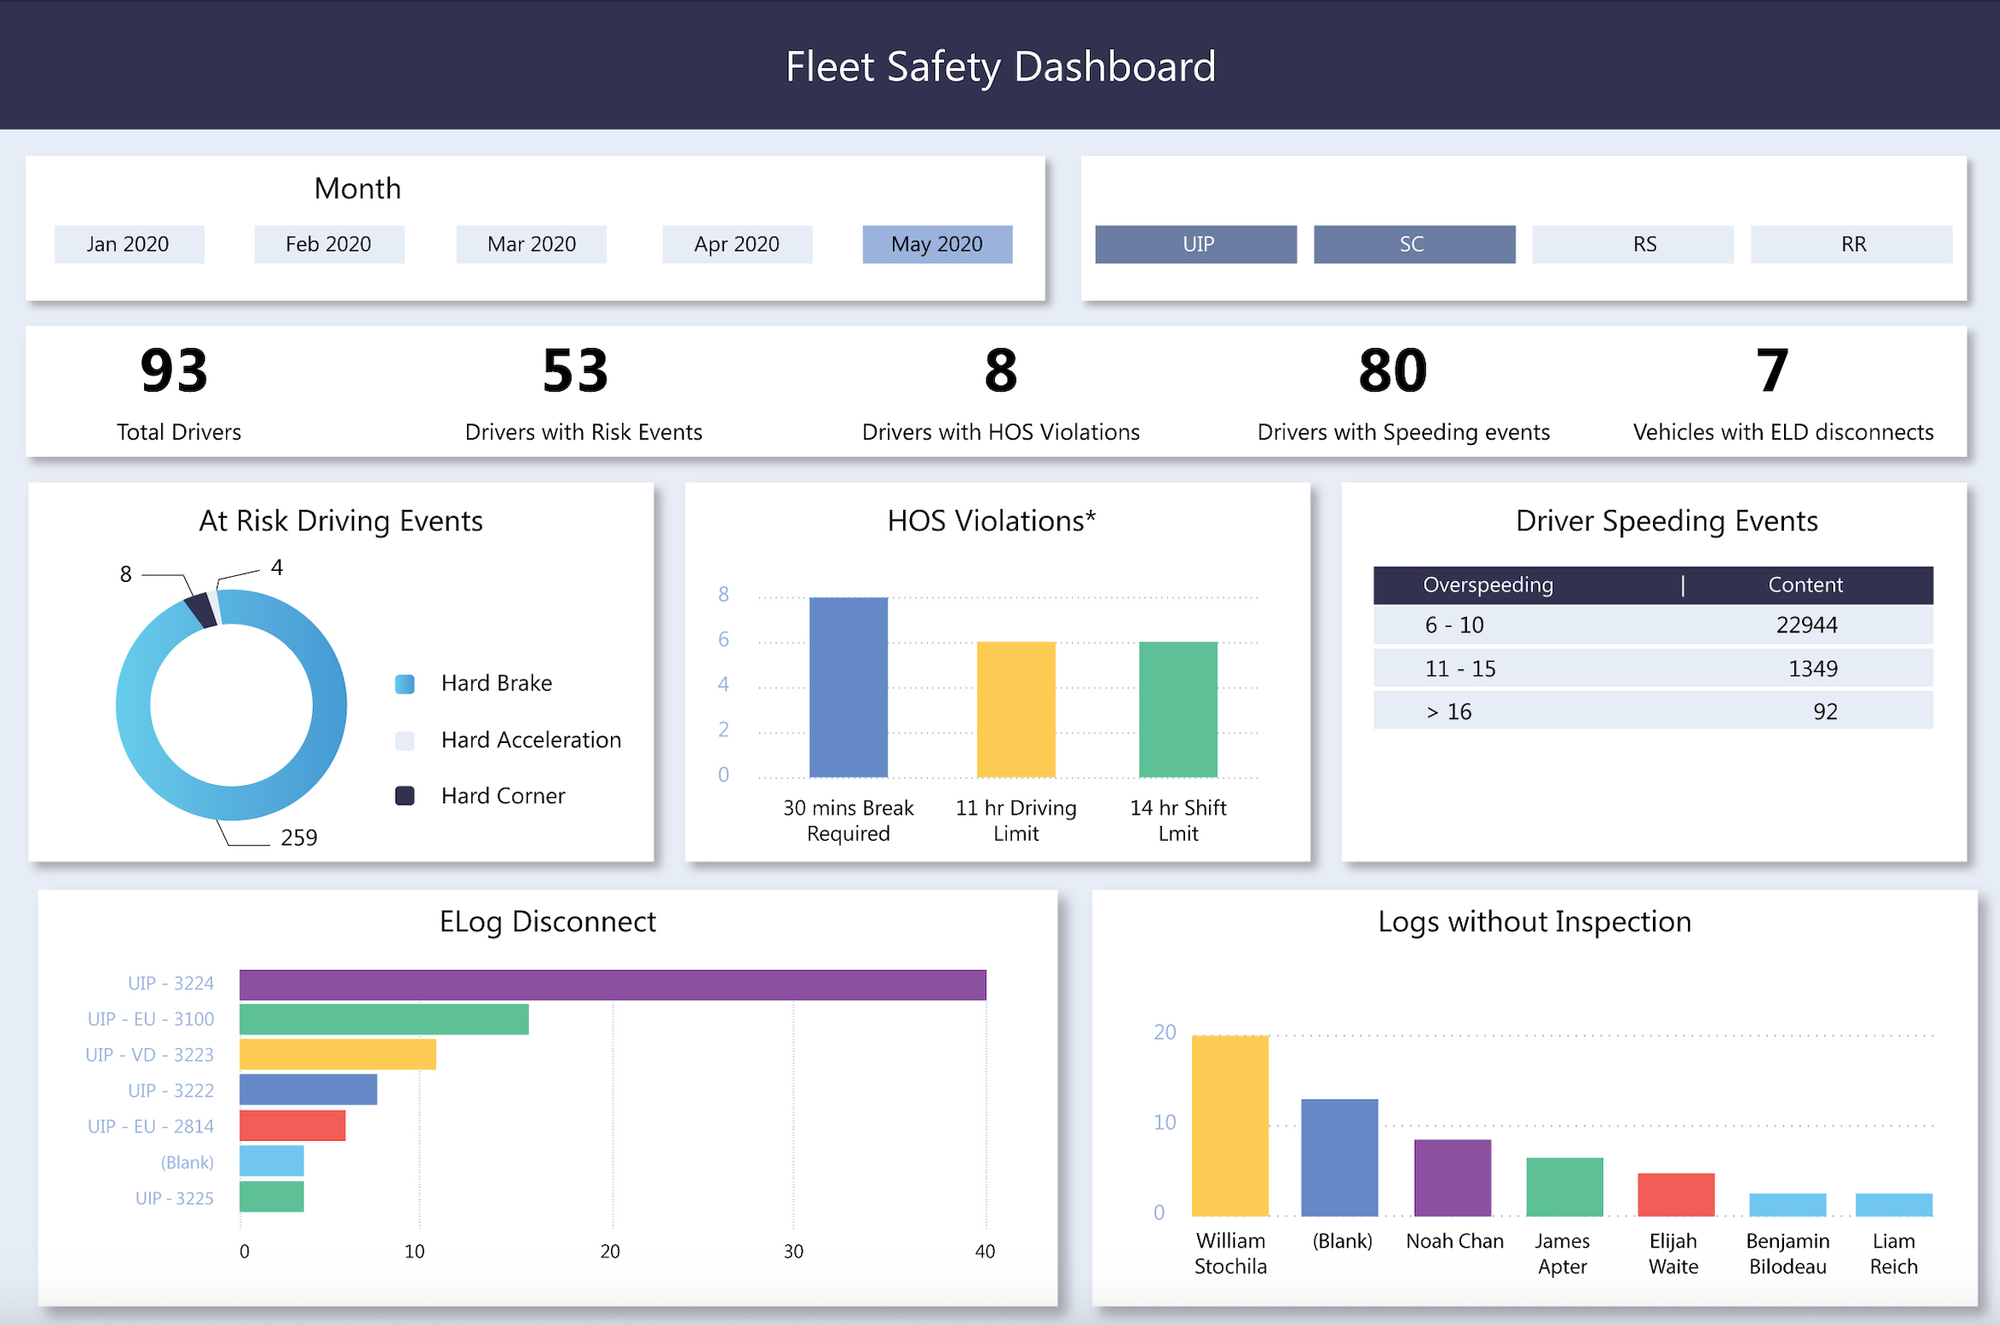Switch to the UIP fleet tab
Screen dimensions: 2000x1325
(x=1196, y=244)
